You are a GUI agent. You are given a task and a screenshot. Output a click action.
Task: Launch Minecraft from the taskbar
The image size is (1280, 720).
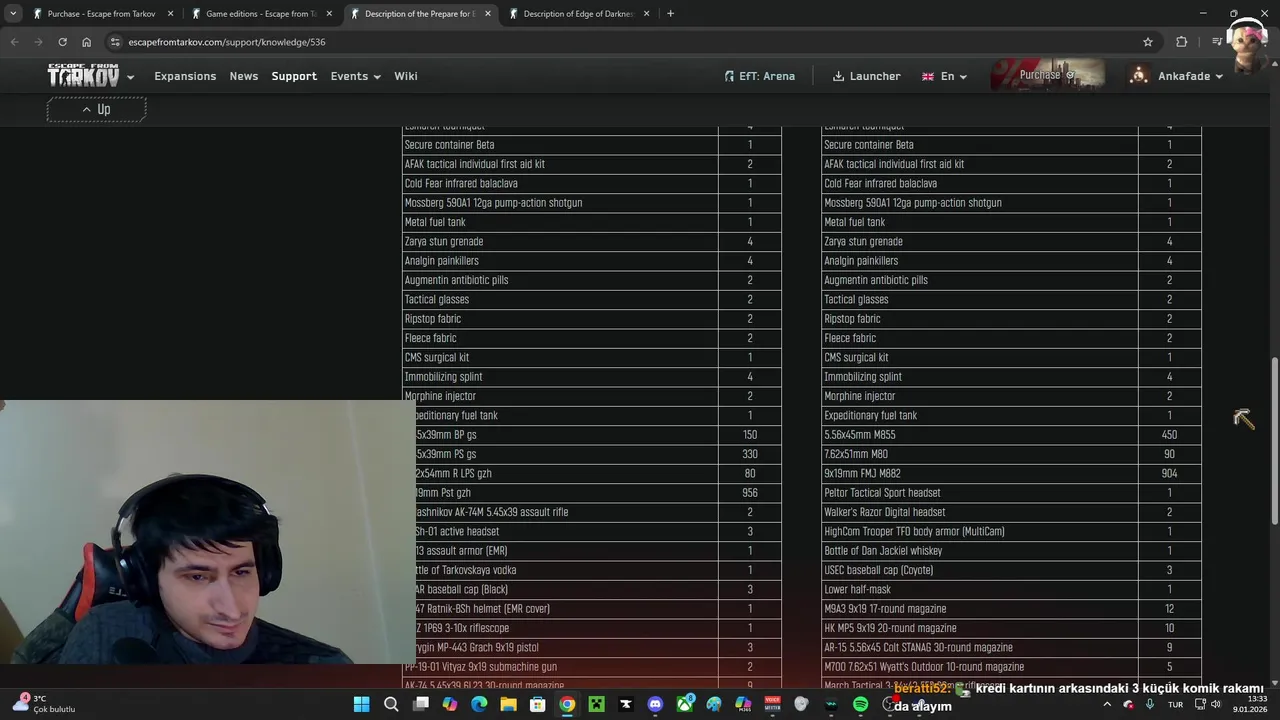[x=596, y=704]
